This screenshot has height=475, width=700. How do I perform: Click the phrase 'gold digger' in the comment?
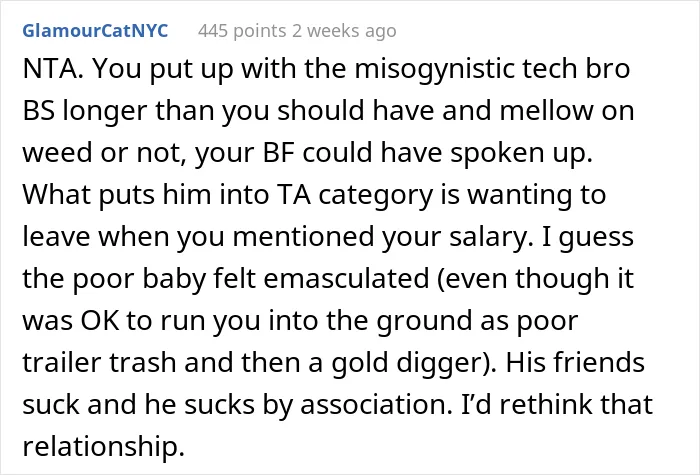tap(409, 364)
